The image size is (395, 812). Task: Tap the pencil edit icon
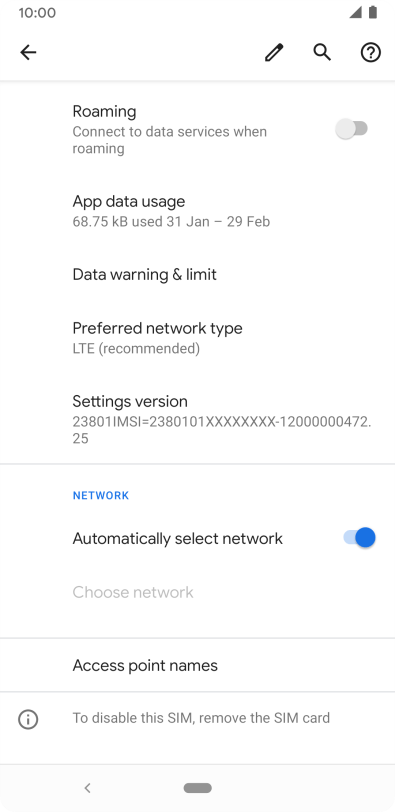274,52
